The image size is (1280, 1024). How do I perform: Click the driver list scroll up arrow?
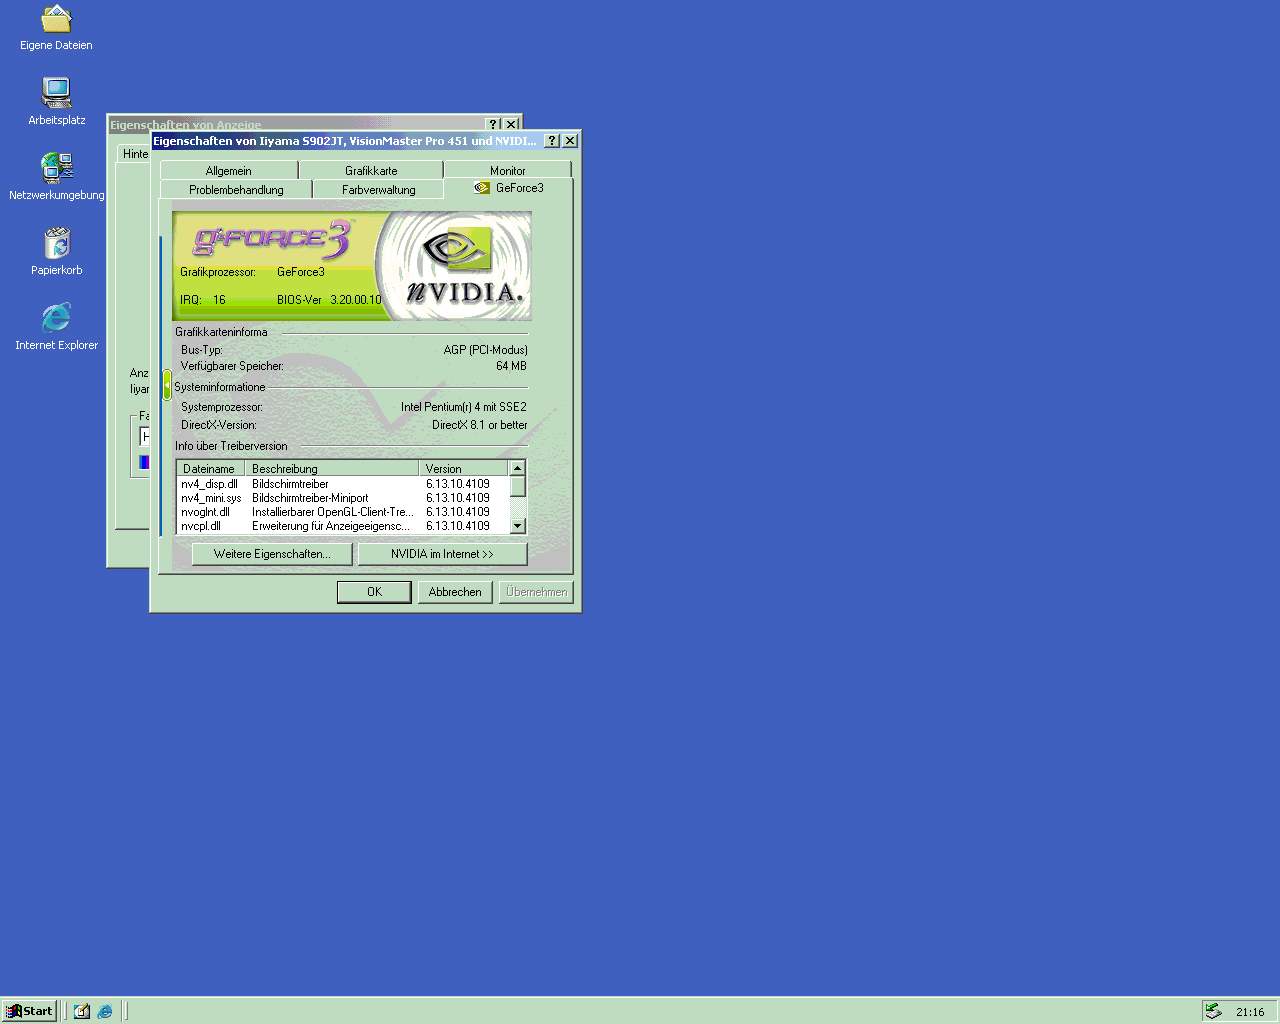[517, 468]
